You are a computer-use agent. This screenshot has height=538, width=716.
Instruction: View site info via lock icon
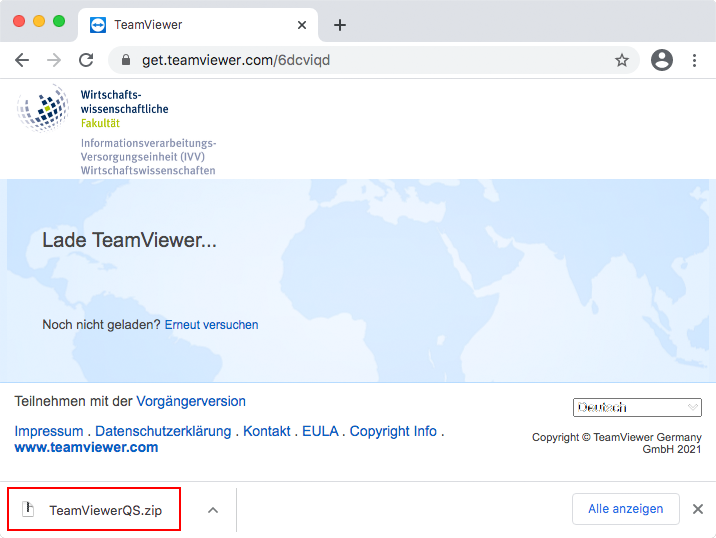pos(126,60)
